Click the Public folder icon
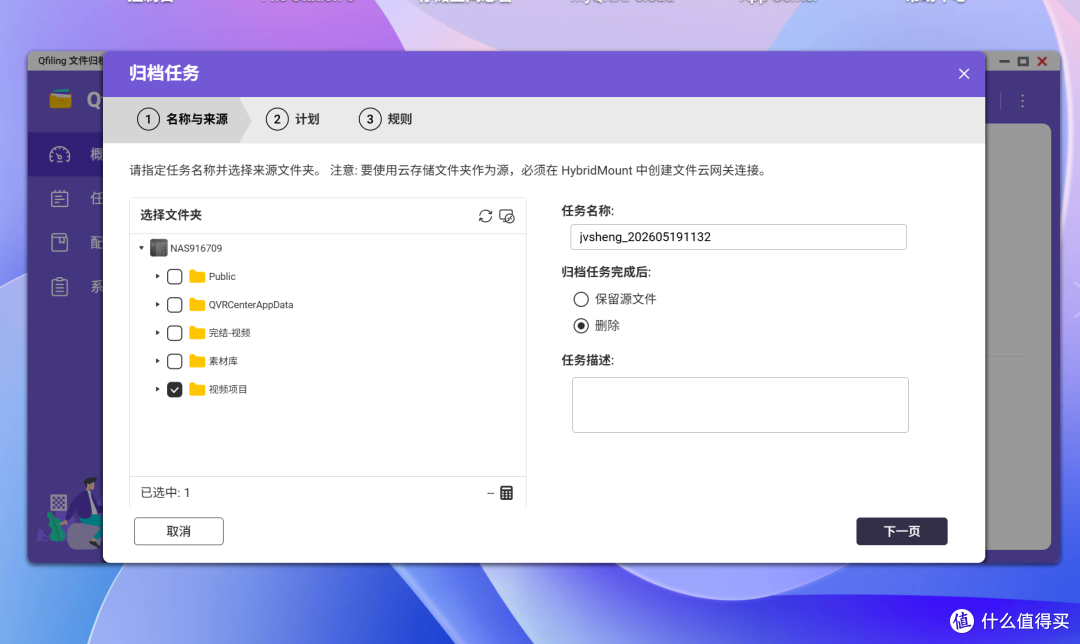 (x=197, y=276)
